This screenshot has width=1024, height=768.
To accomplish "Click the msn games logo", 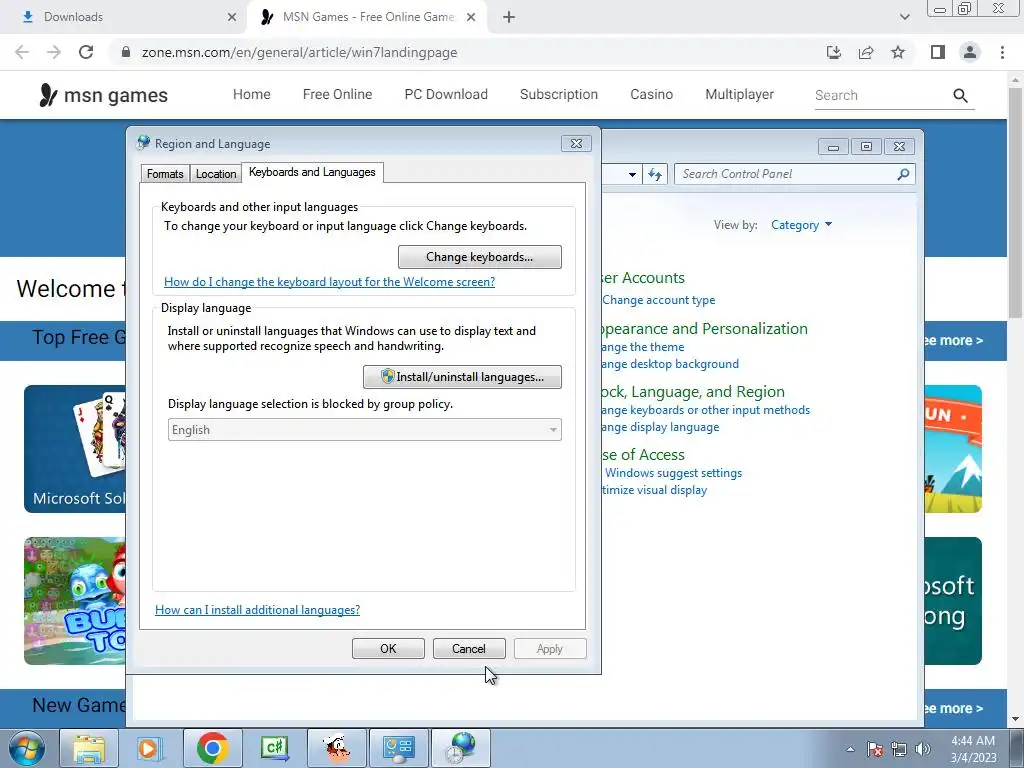I will [103, 95].
